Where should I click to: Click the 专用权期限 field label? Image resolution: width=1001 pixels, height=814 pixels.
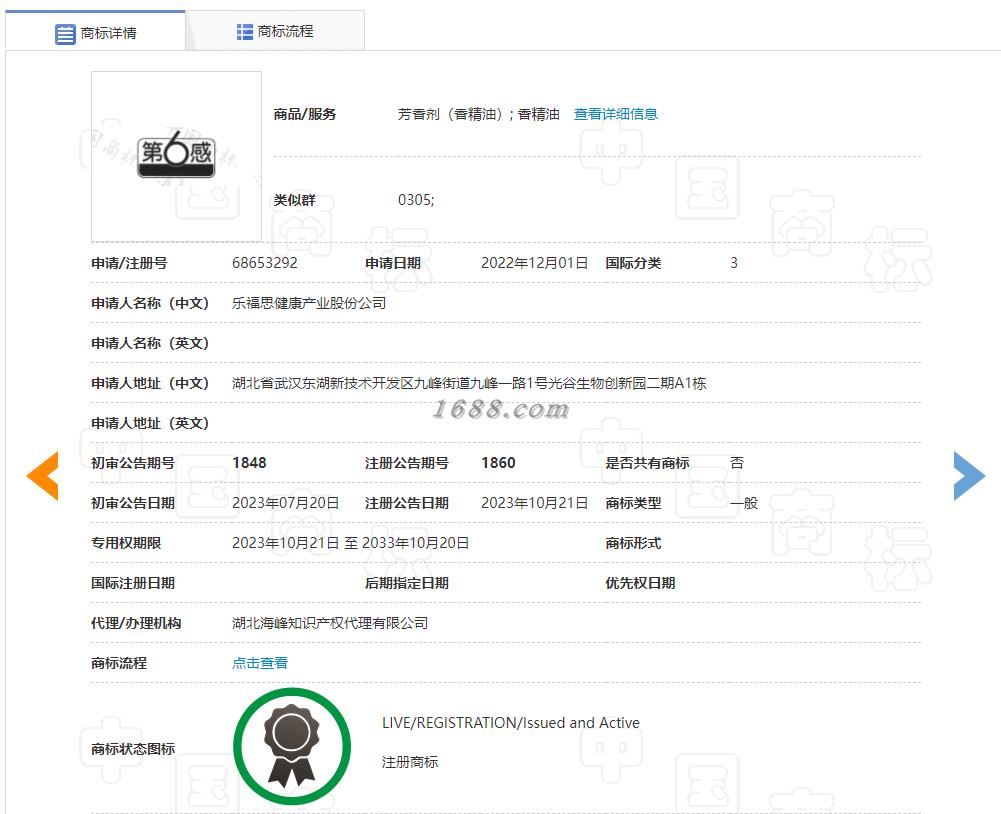coord(126,543)
